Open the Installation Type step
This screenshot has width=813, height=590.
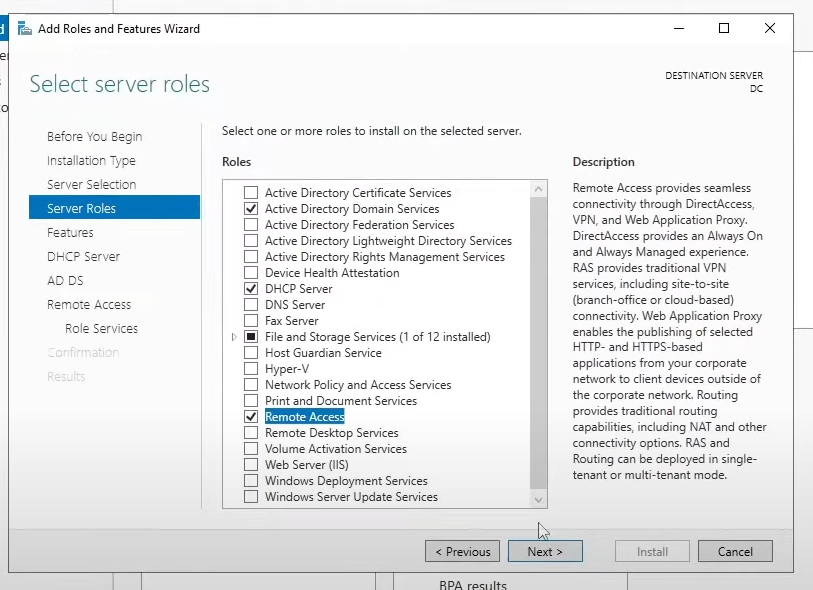[91, 161]
